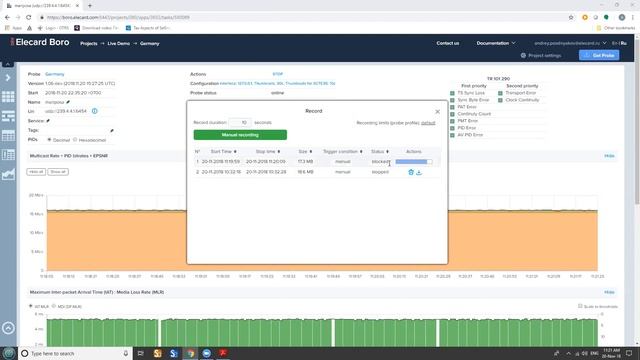Hide the IAT / MLR chart section
640x360 pixels.
(x=609, y=292)
